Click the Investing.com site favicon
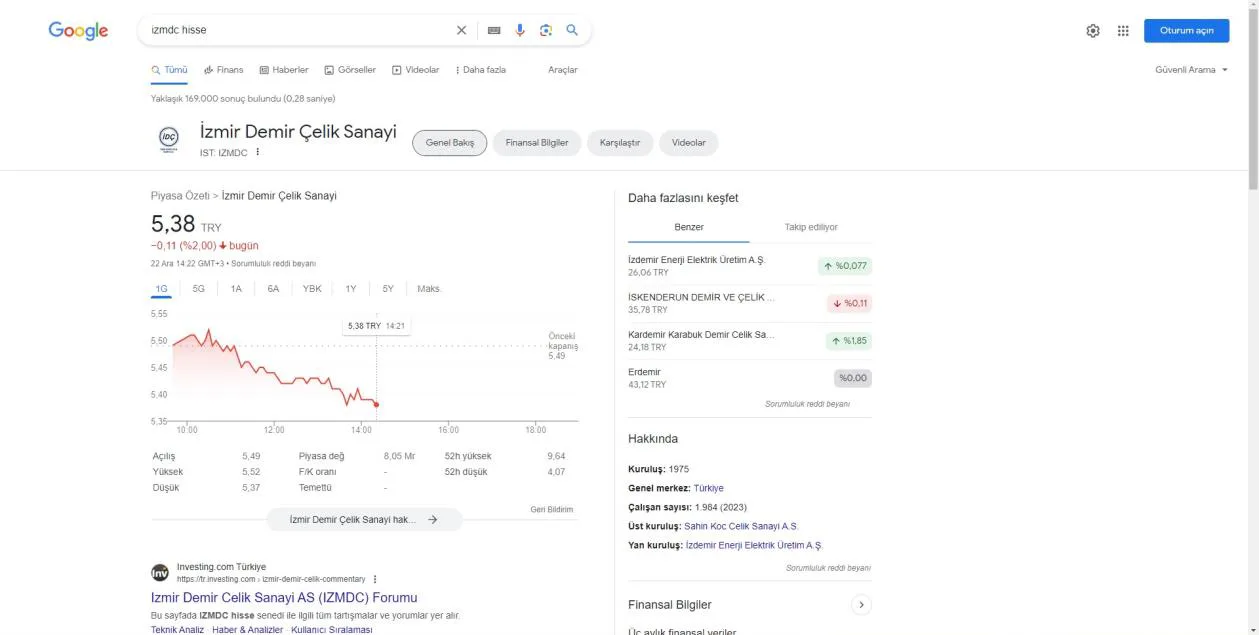 pos(160,573)
